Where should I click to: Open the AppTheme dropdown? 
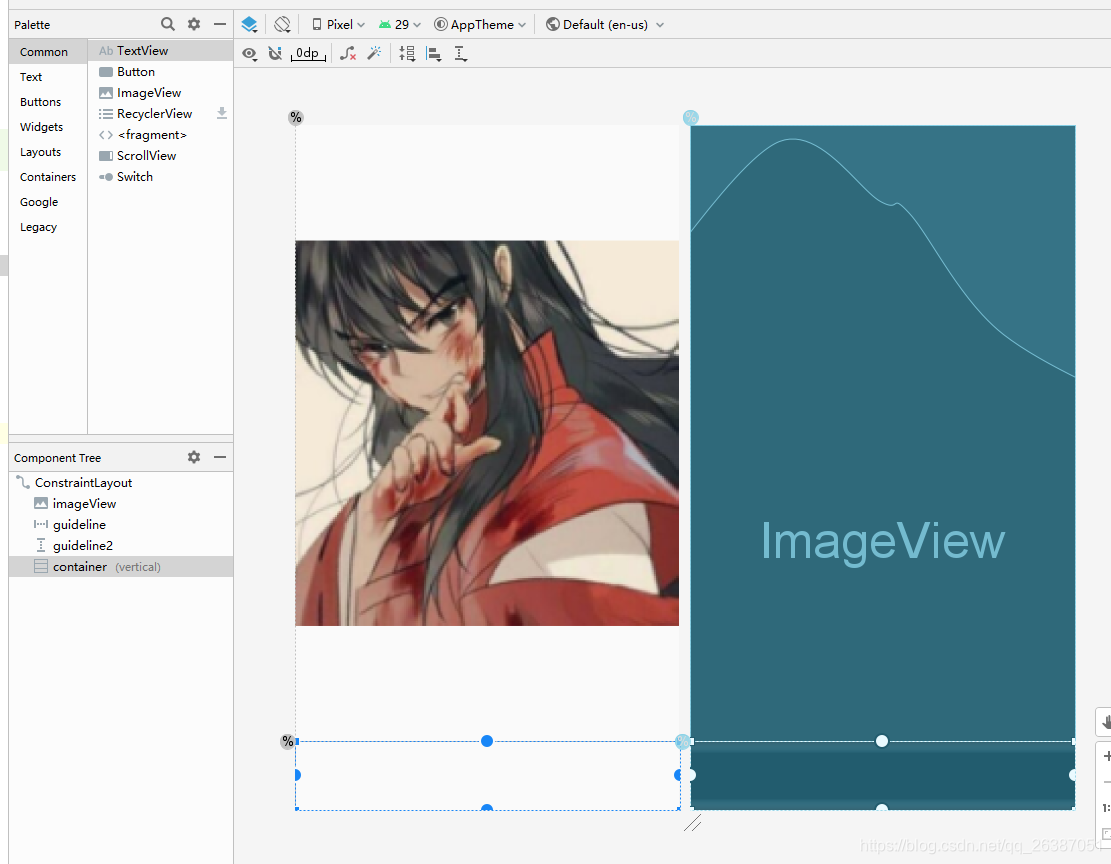[x=480, y=25]
